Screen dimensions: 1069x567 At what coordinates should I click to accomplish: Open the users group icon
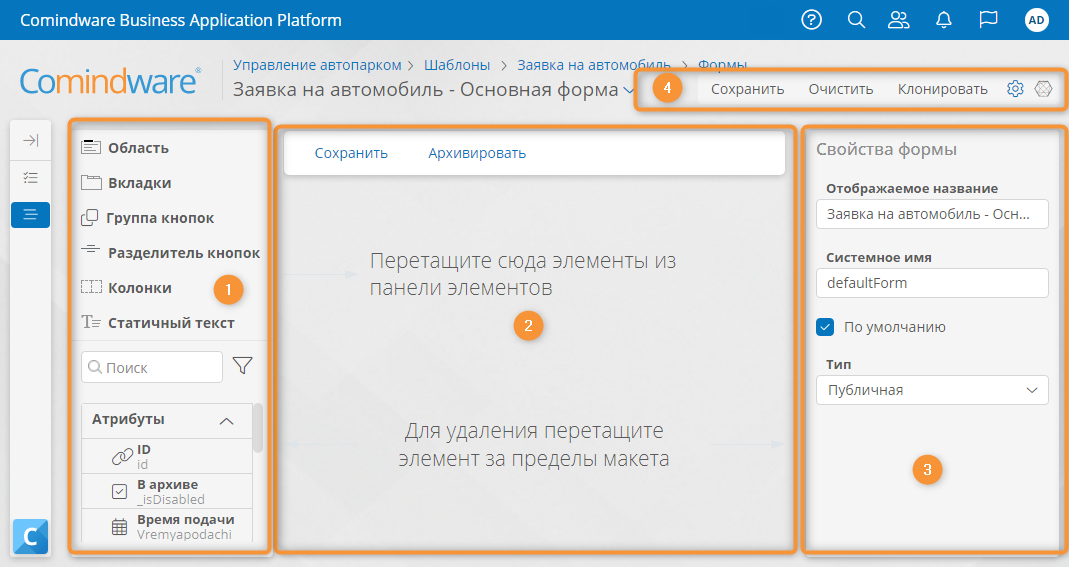click(x=899, y=20)
